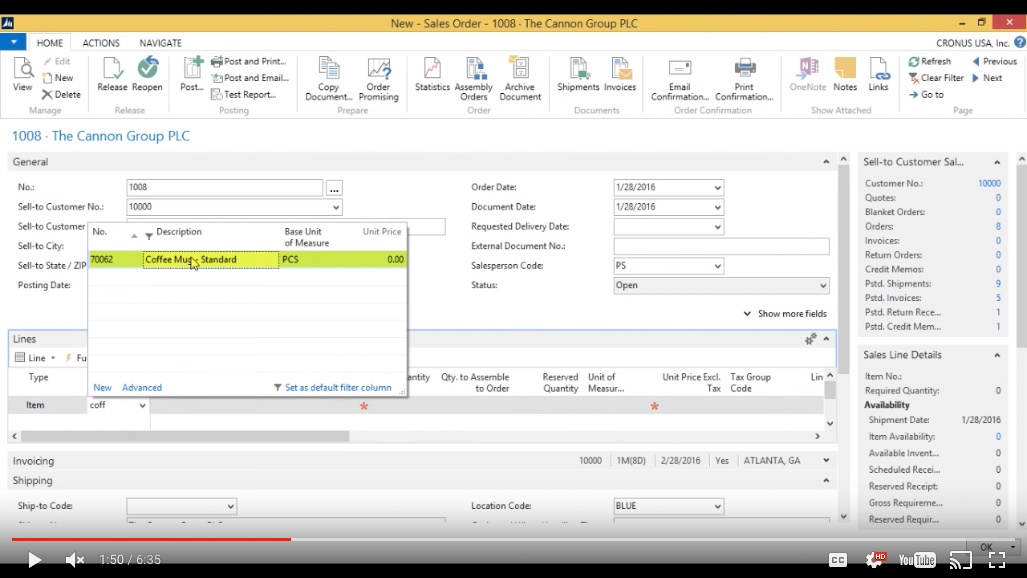This screenshot has height=578, width=1027.
Task: Expand the Invoicing section
Action: [826, 461]
